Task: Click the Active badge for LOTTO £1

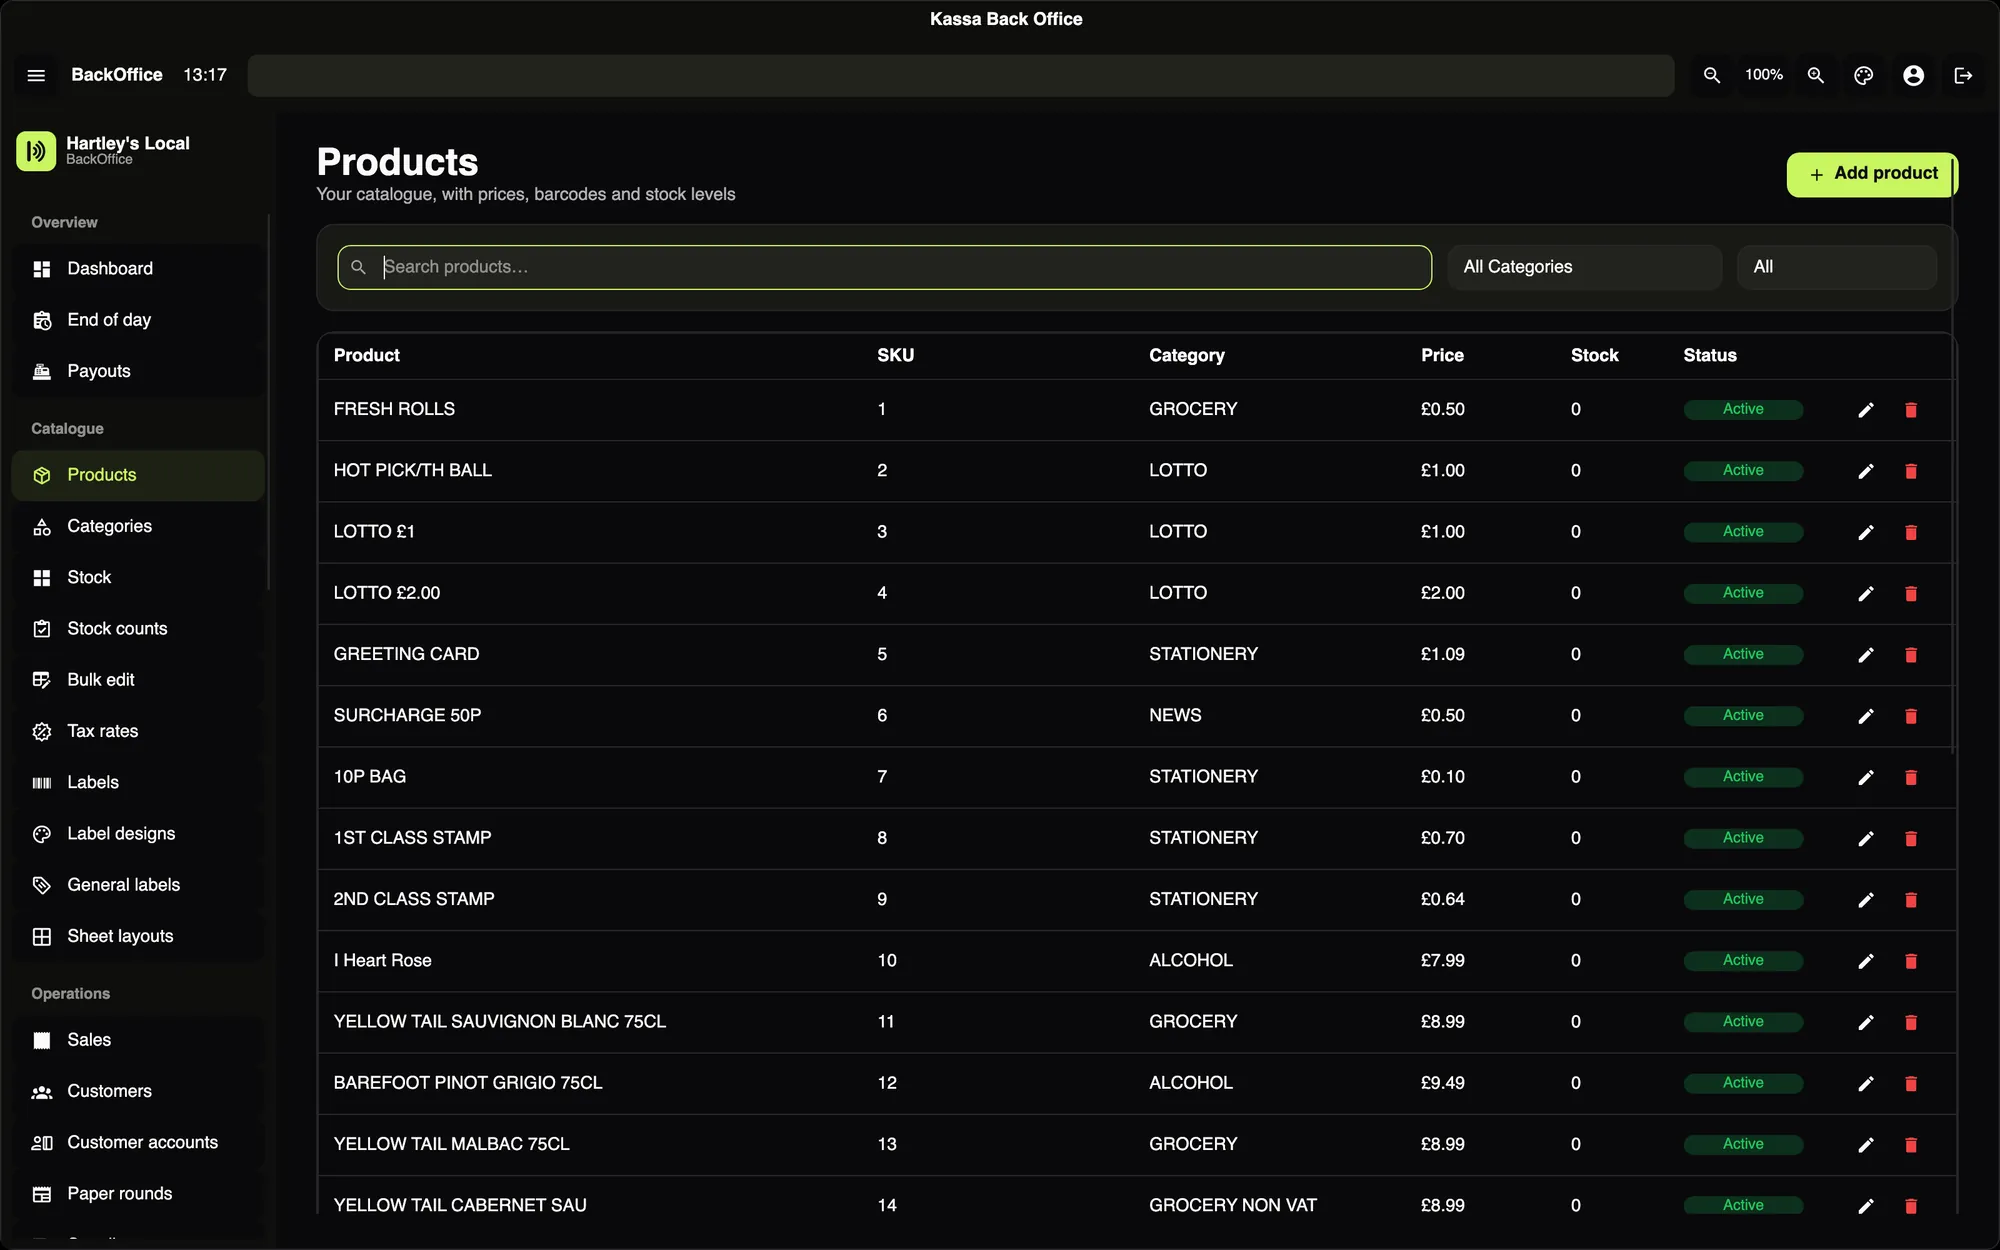Action: (x=1743, y=532)
